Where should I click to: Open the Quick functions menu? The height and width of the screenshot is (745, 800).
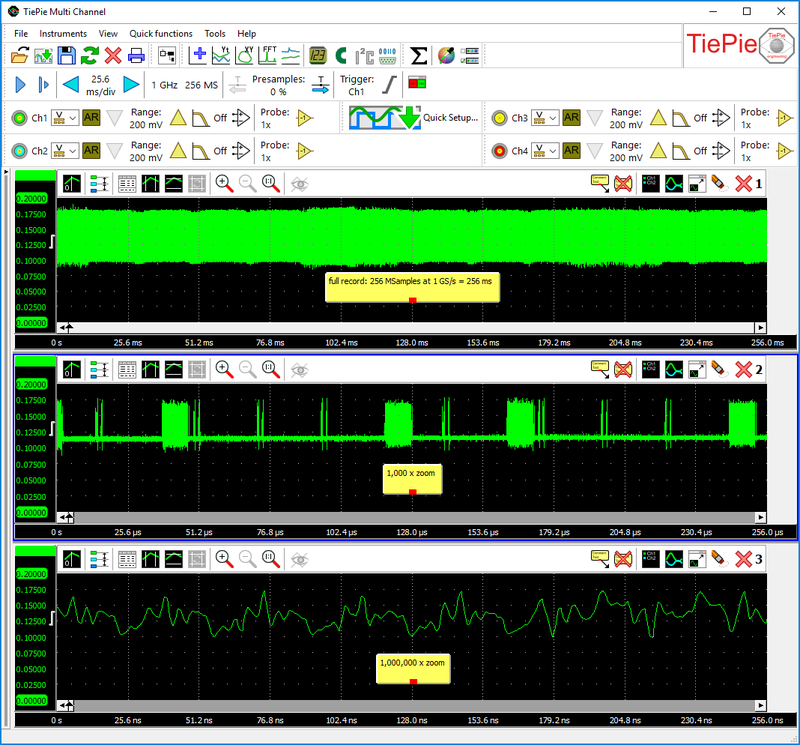click(x=161, y=33)
